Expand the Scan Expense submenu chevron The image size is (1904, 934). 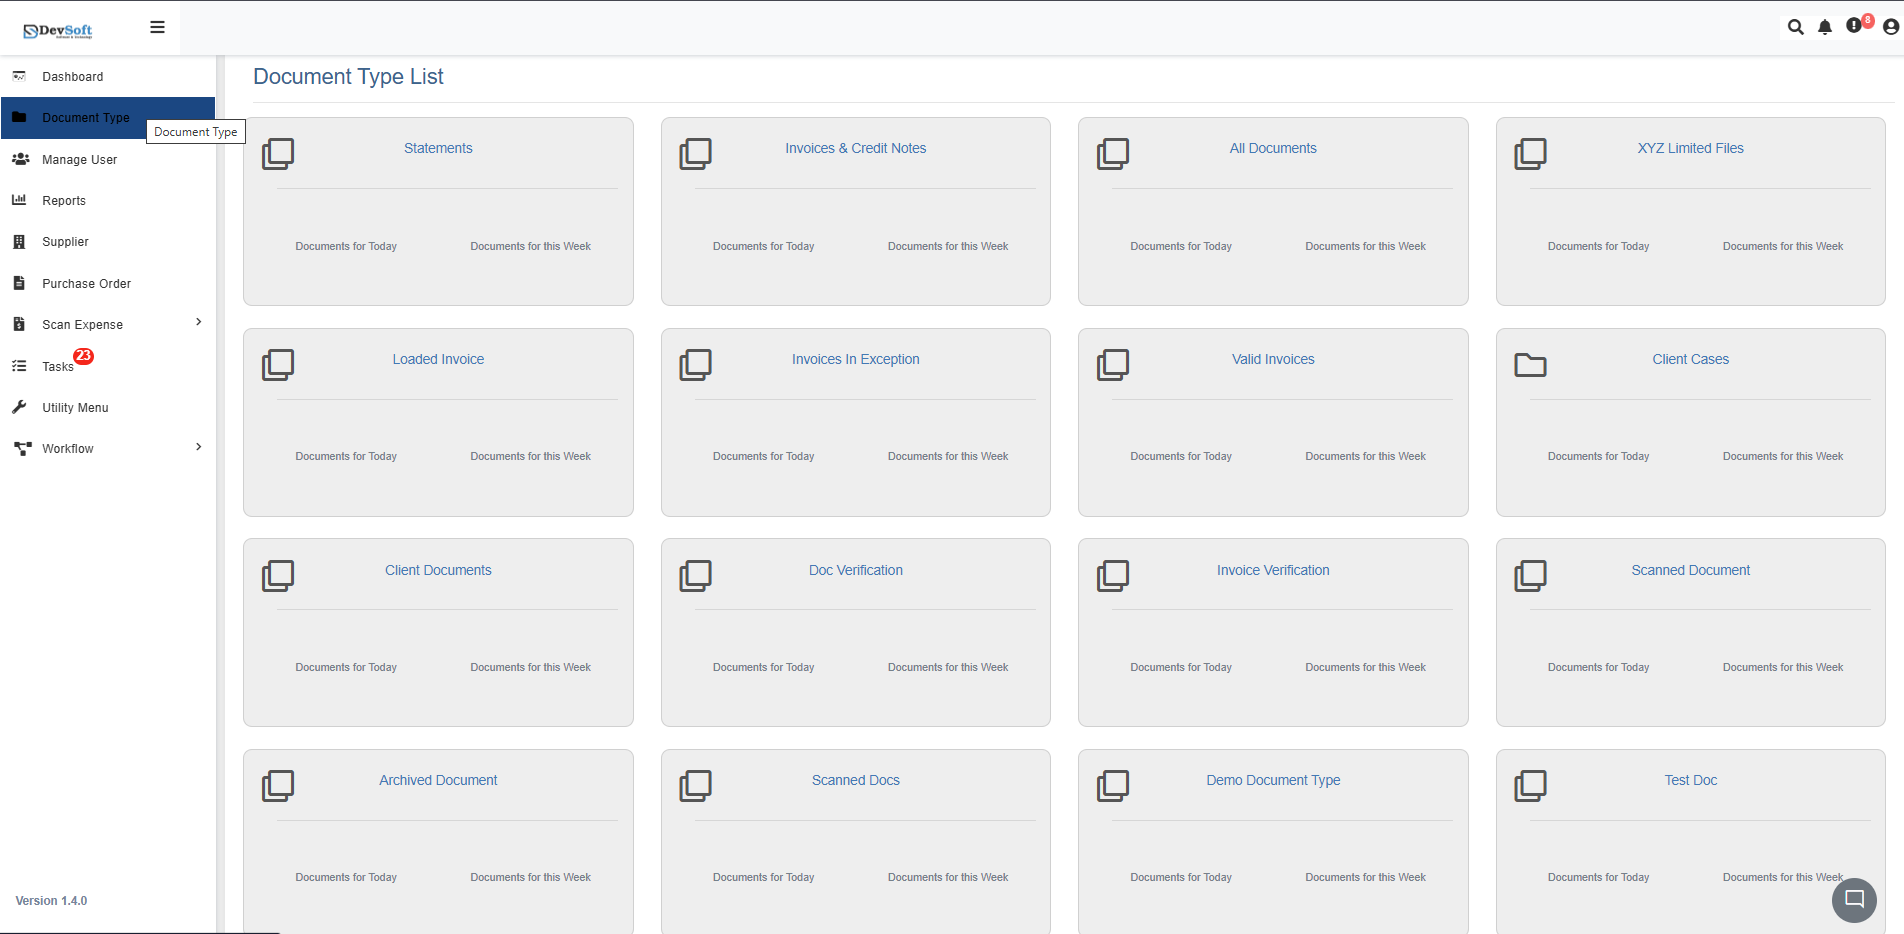tap(198, 322)
